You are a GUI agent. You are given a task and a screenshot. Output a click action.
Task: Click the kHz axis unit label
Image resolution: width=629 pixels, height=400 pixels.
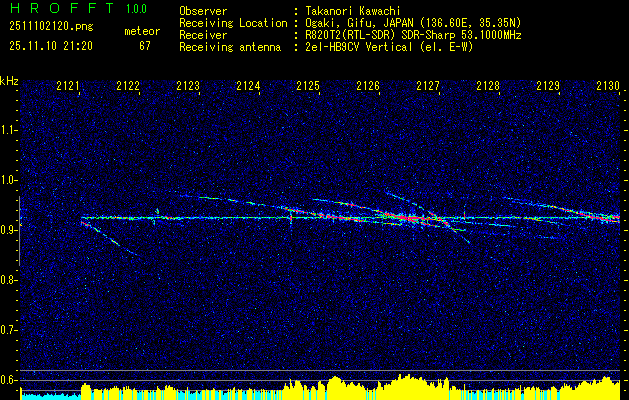pyautogui.click(x=9, y=81)
